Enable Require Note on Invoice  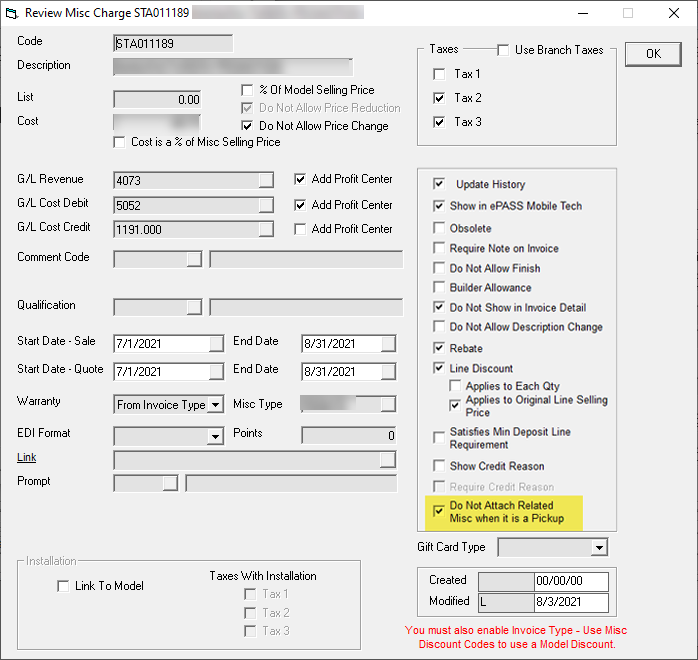coord(439,247)
